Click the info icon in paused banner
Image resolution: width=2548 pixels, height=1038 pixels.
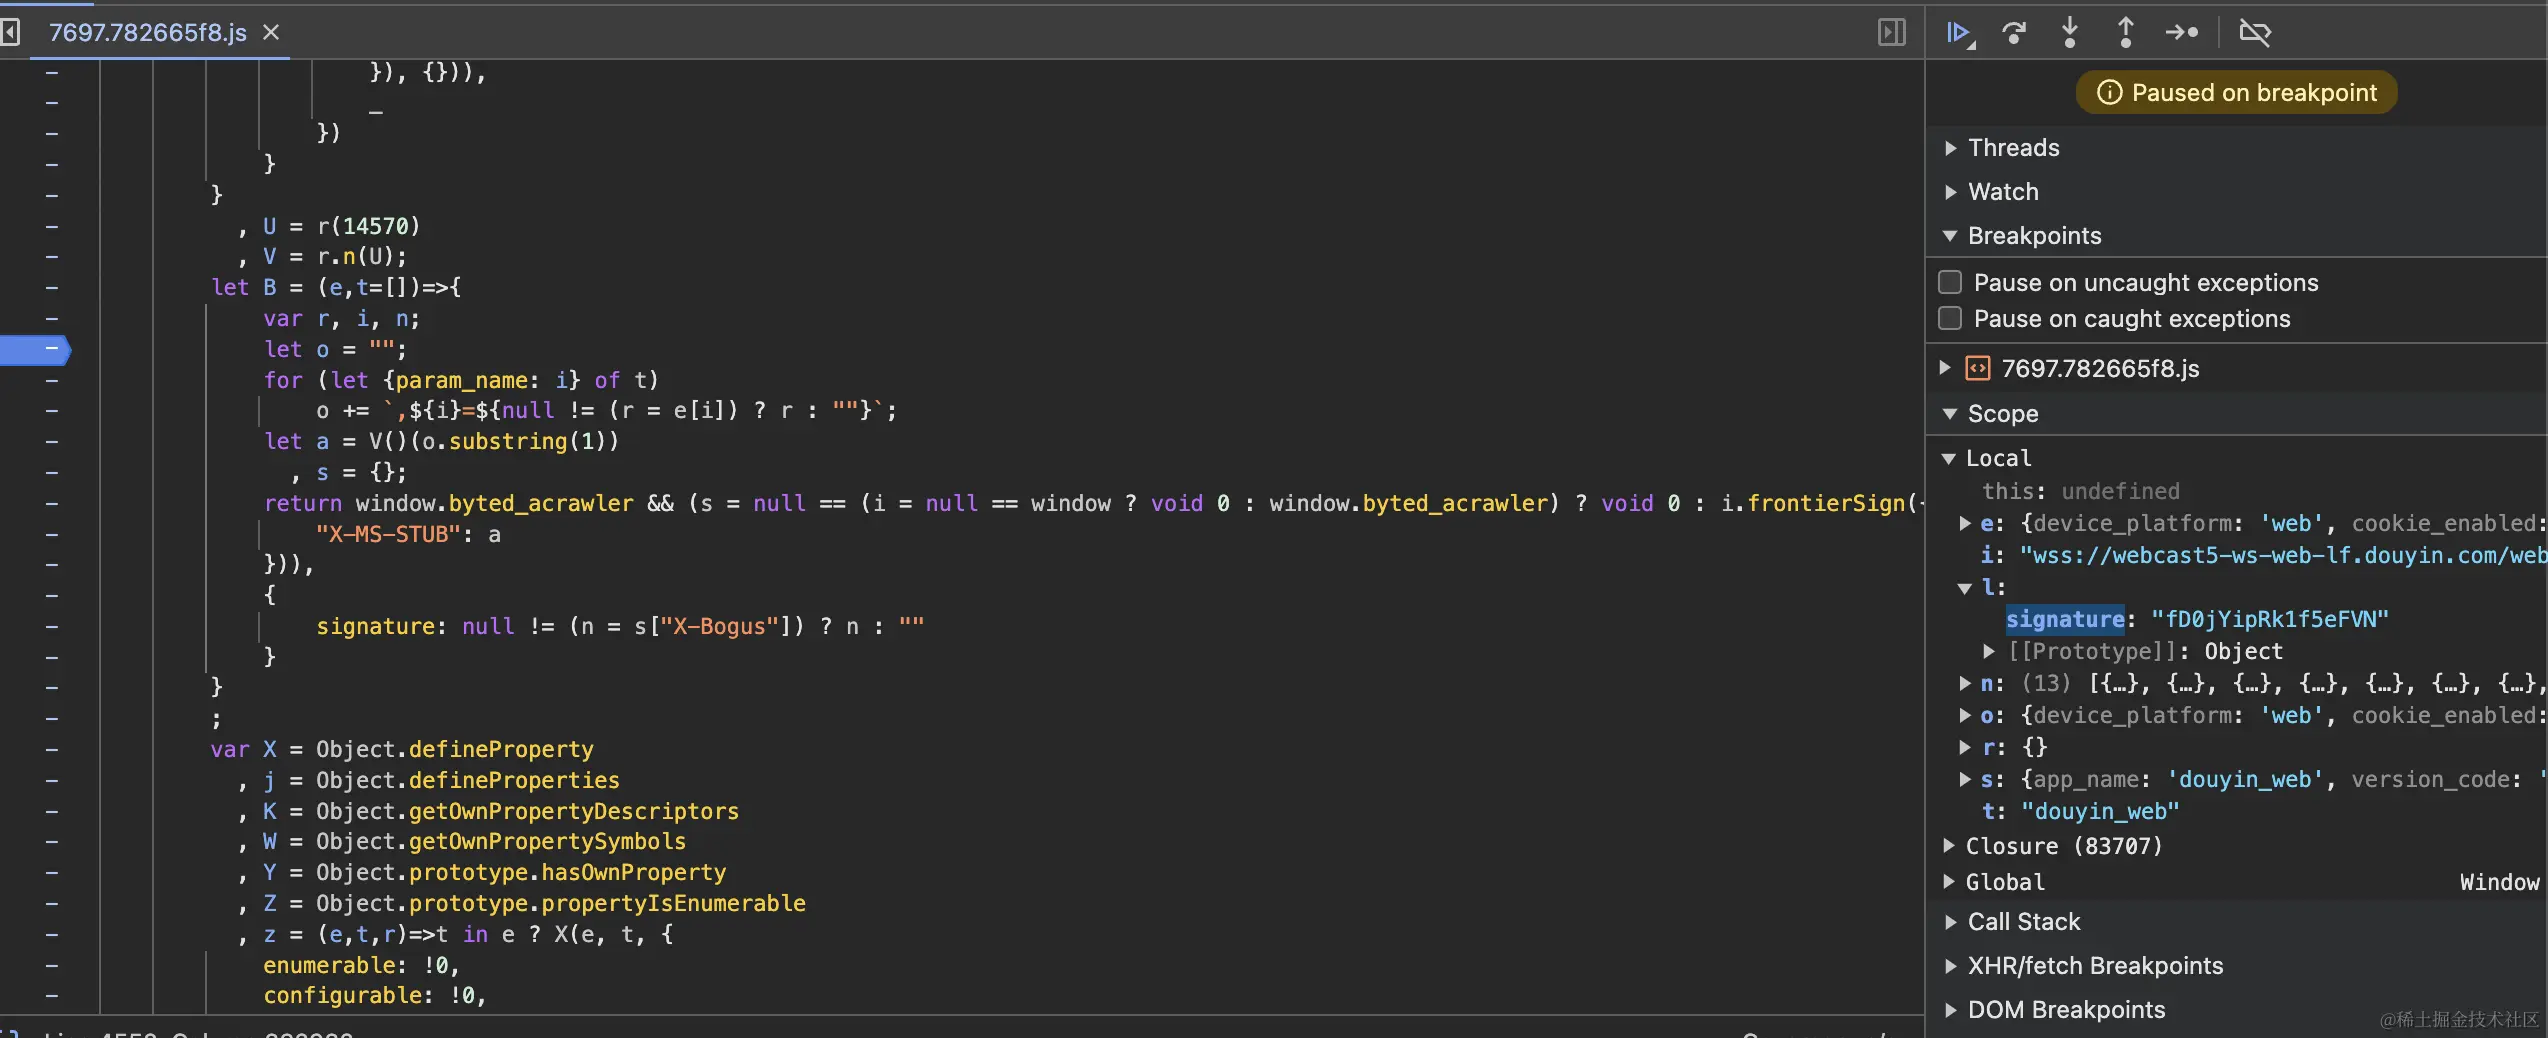[2109, 93]
